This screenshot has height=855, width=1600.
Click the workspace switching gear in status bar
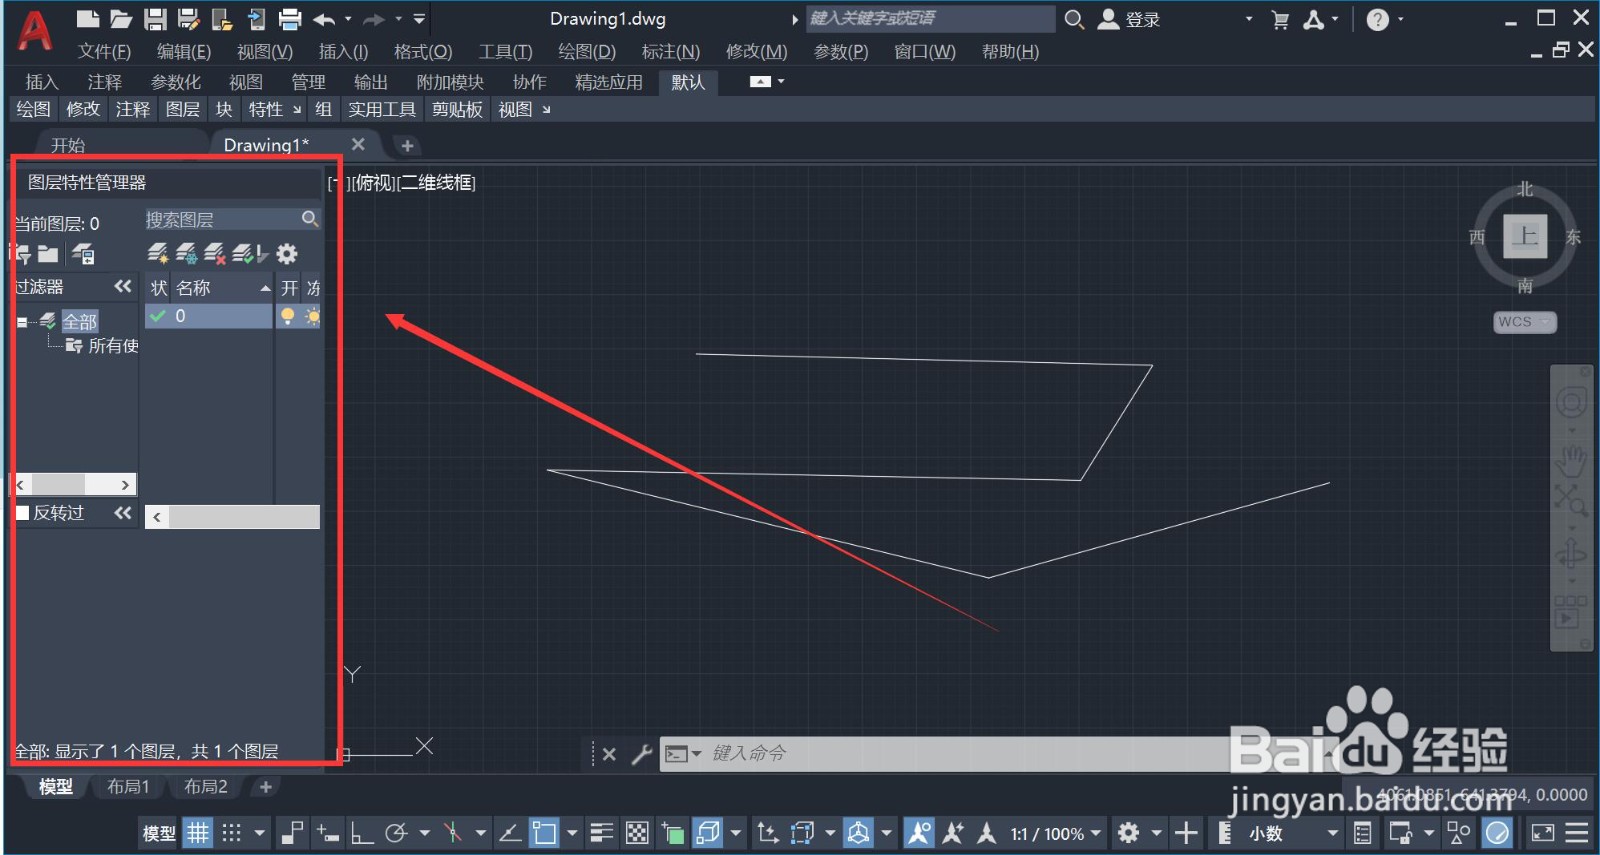1128,832
